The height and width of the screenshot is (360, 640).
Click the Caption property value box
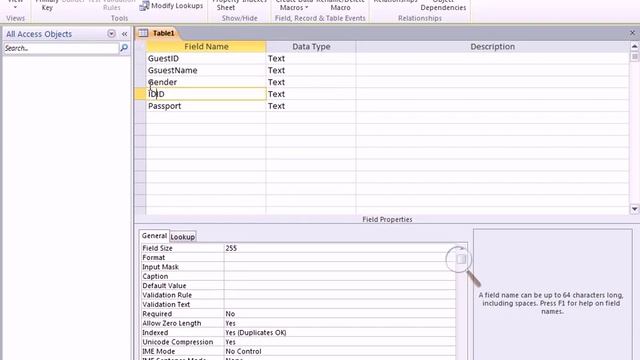pyautogui.click(x=339, y=276)
